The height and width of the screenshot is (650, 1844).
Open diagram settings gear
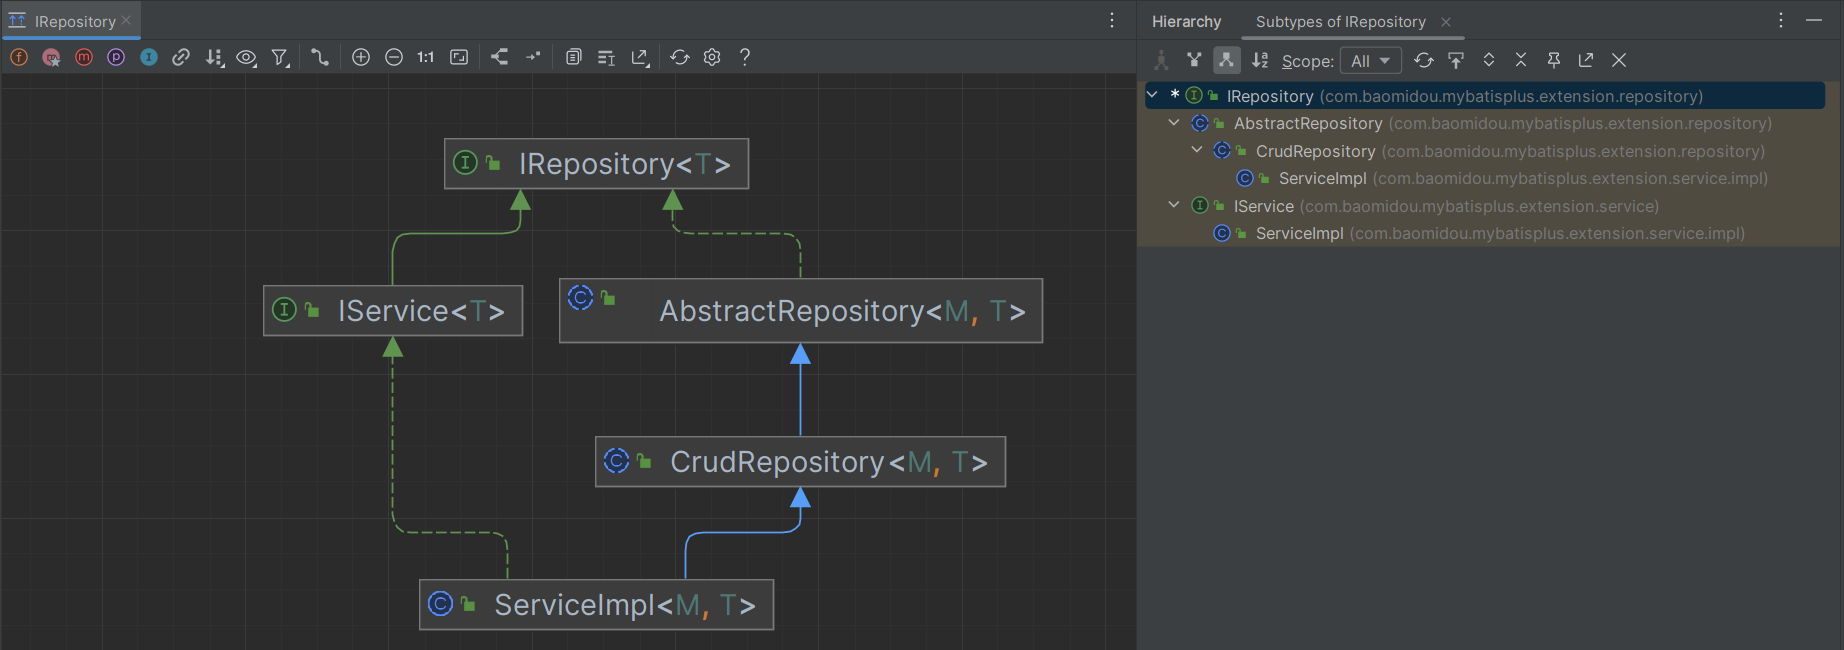(x=712, y=57)
